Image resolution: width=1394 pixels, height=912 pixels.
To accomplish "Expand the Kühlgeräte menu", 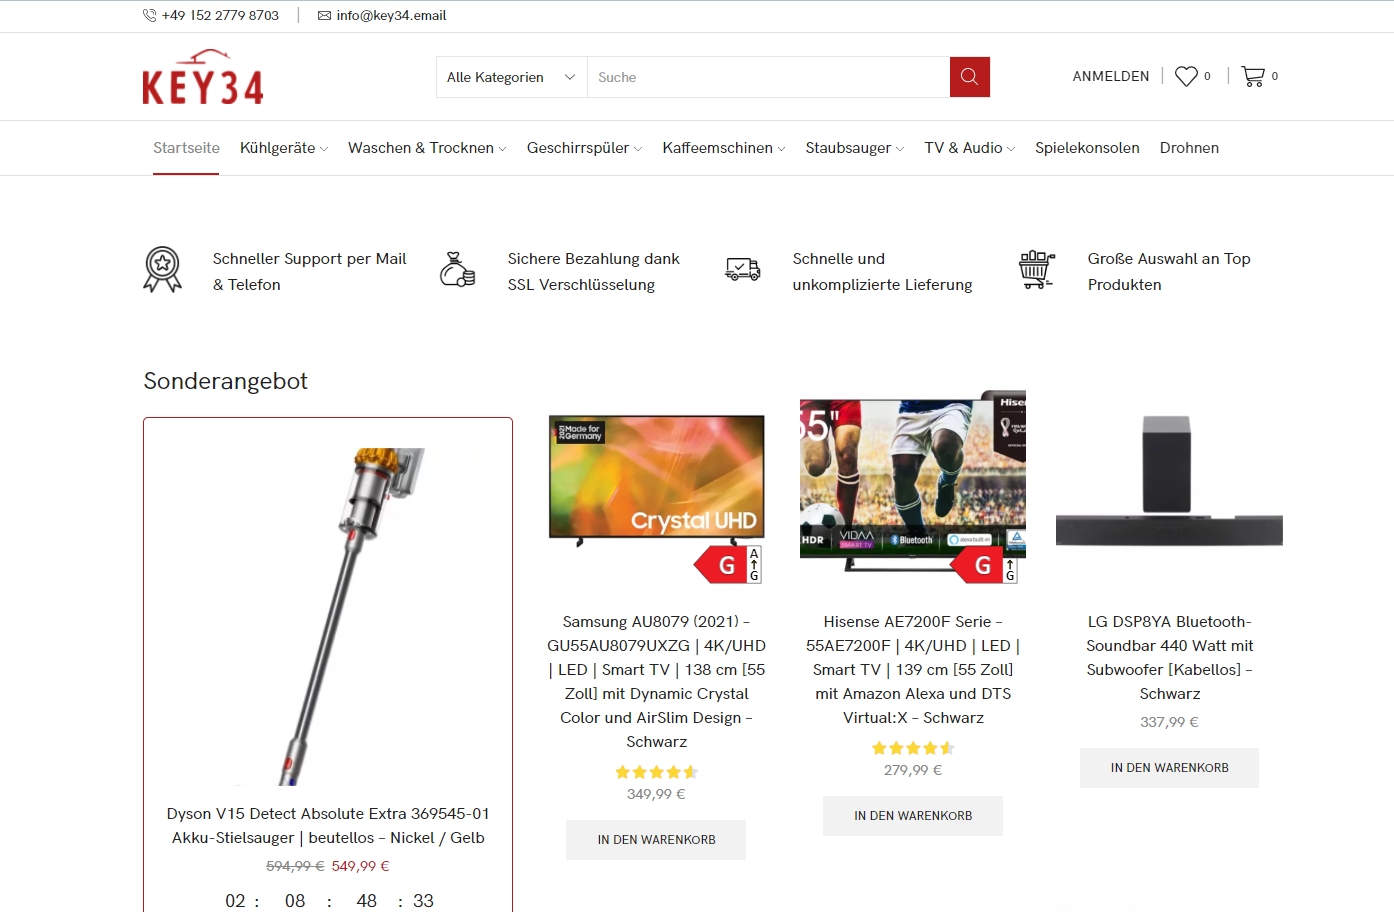I will pos(284,148).
